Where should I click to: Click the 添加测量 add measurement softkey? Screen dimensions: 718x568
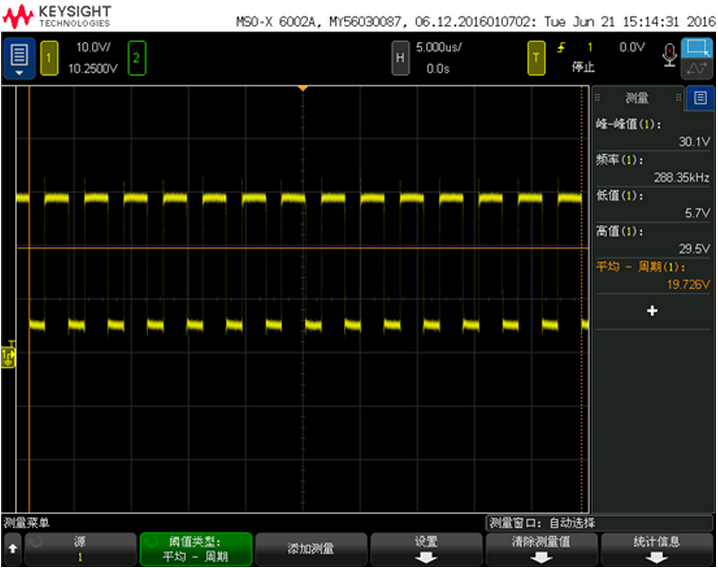pyautogui.click(x=311, y=549)
